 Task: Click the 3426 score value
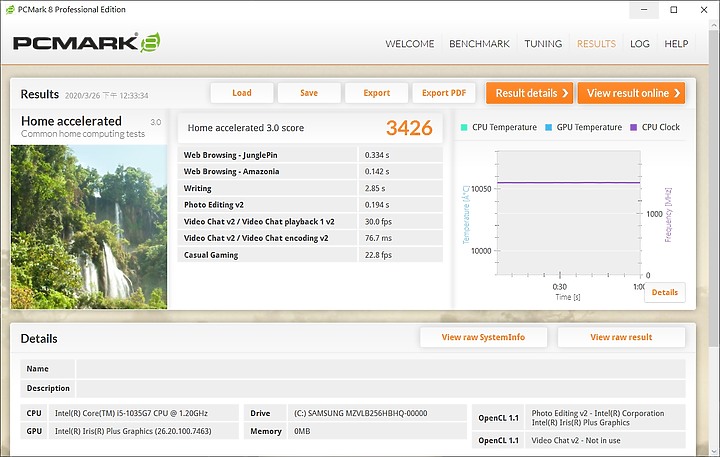pos(409,128)
